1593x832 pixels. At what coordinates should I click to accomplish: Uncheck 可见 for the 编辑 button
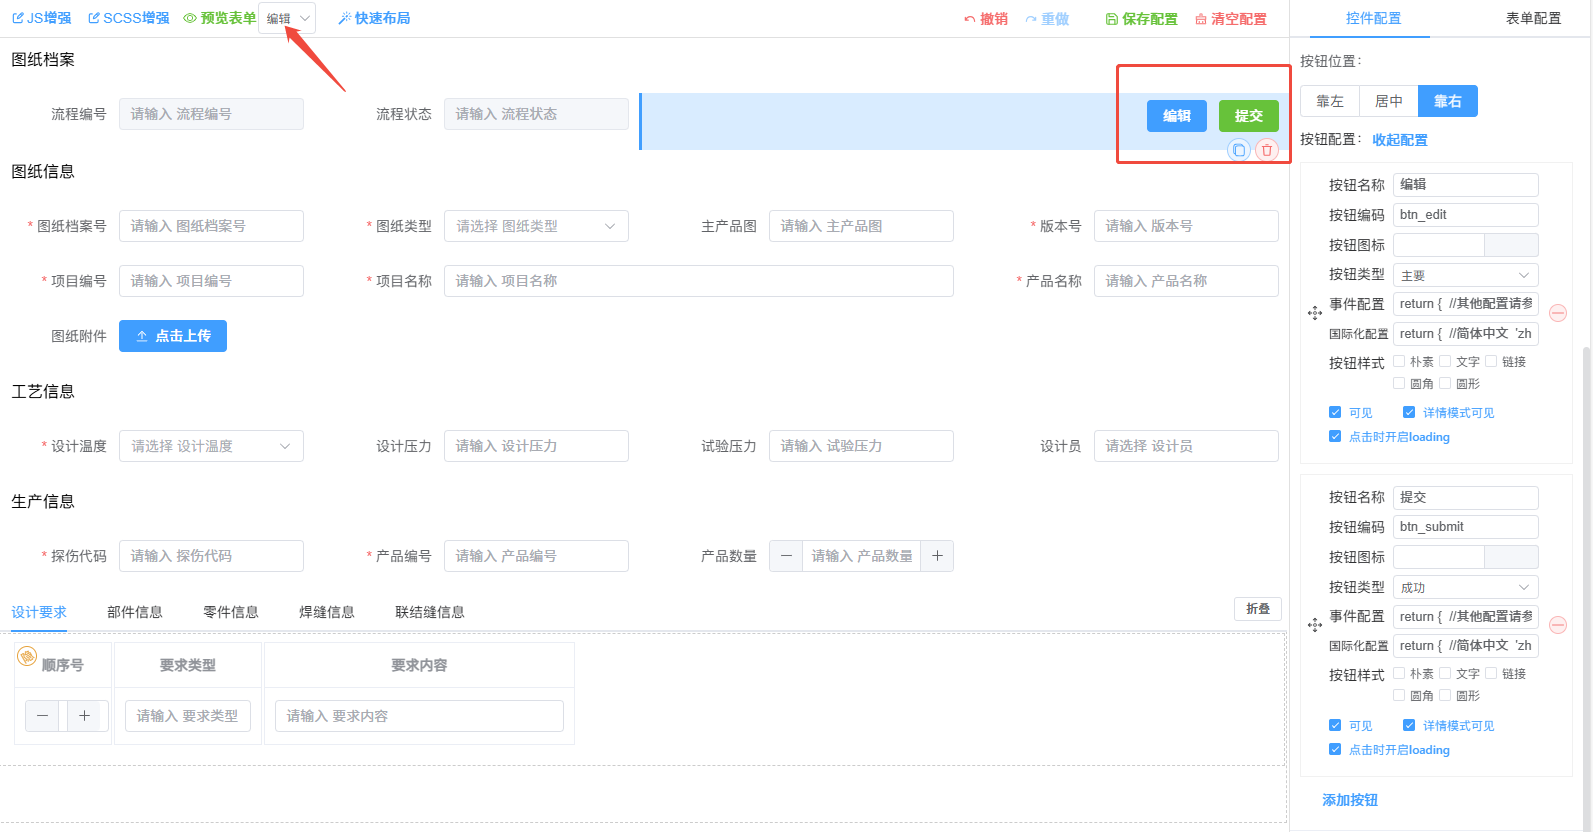pyautogui.click(x=1335, y=412)
